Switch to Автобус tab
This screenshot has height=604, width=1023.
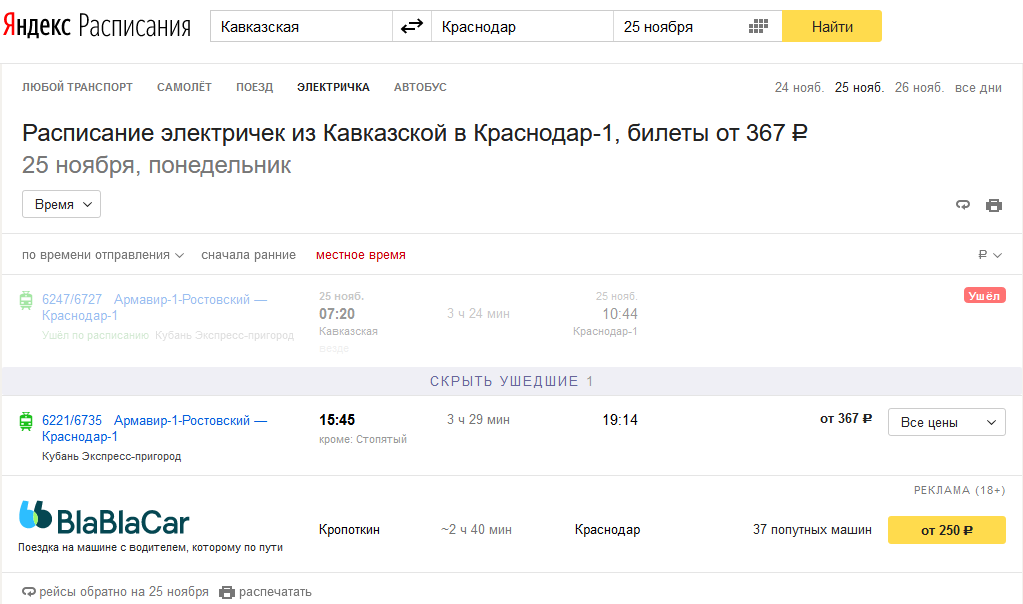tap(420, 87)
